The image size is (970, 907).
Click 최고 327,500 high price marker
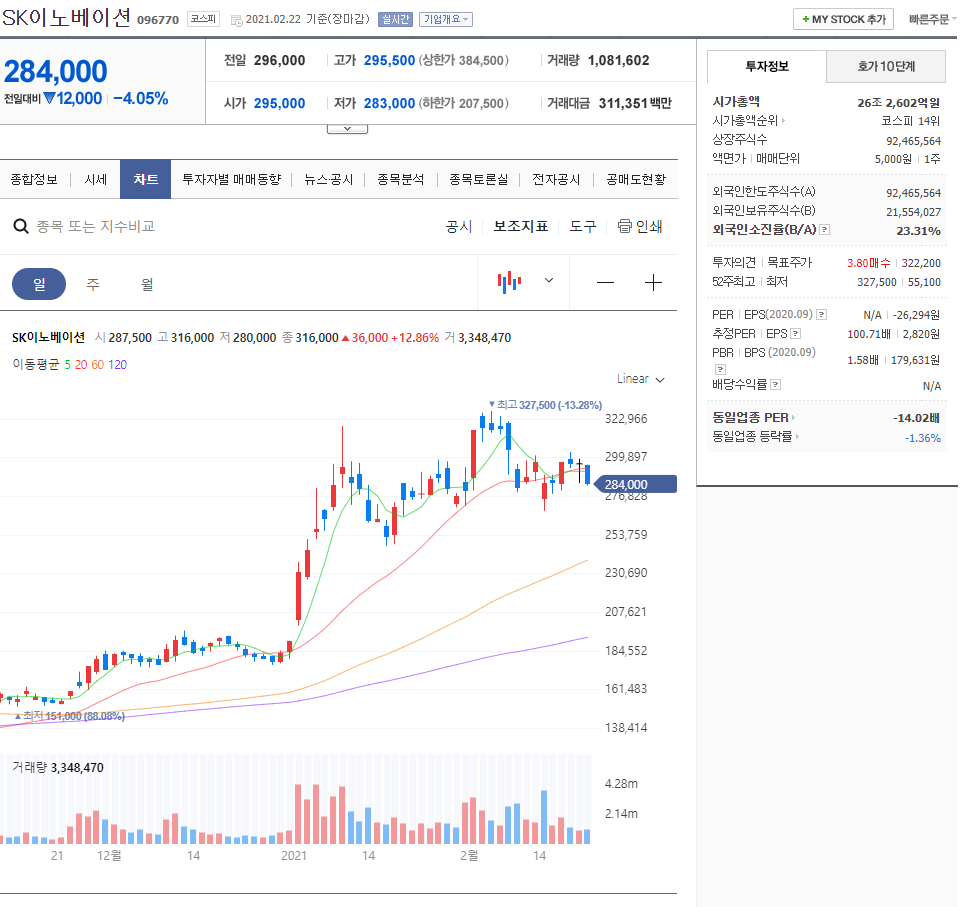[545, 405]
